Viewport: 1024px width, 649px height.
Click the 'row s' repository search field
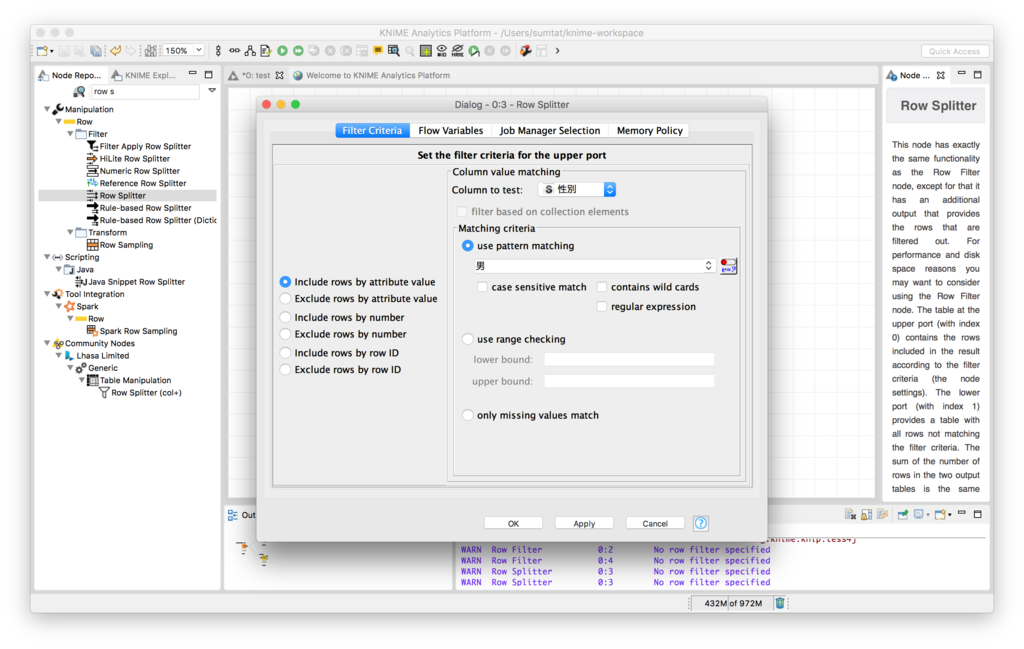pyautogui.click(x=145, y=91)
